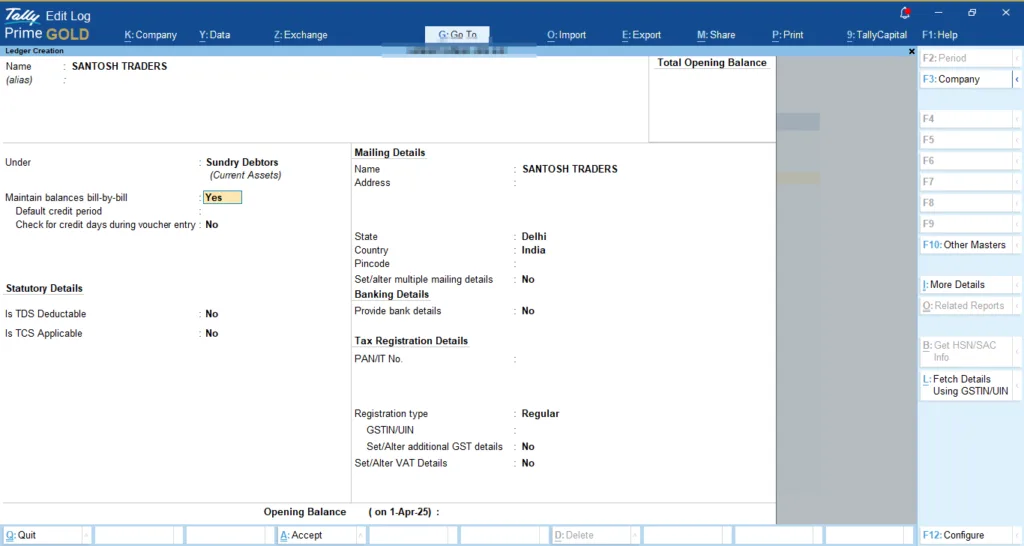The width and height of the screenshot is (1024, 546).
Task: Open 9: TallyCapital menu
Action: click(x=876, y=35)
